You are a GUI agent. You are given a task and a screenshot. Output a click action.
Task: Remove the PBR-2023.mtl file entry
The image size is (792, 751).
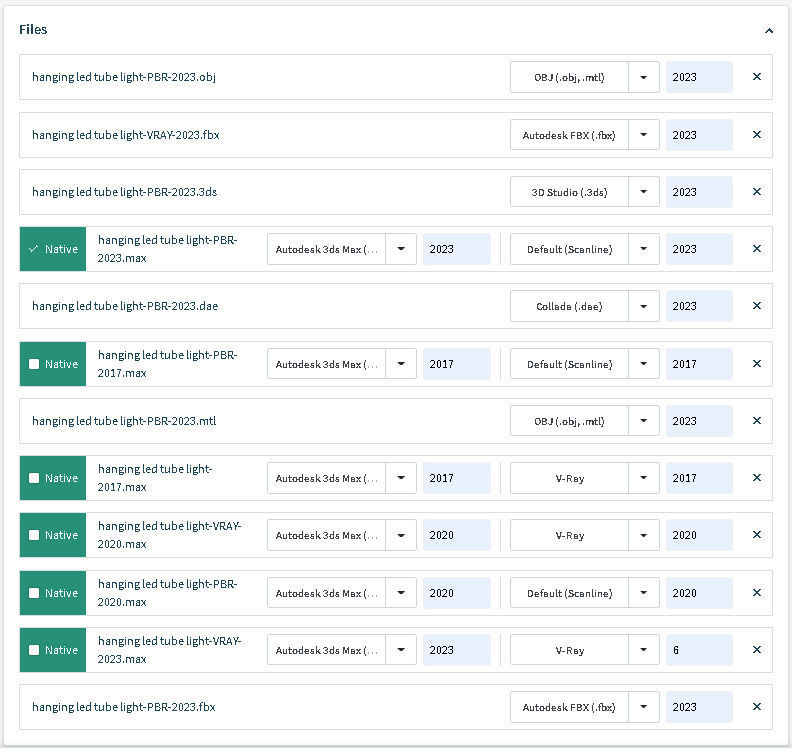pos(756,421)
